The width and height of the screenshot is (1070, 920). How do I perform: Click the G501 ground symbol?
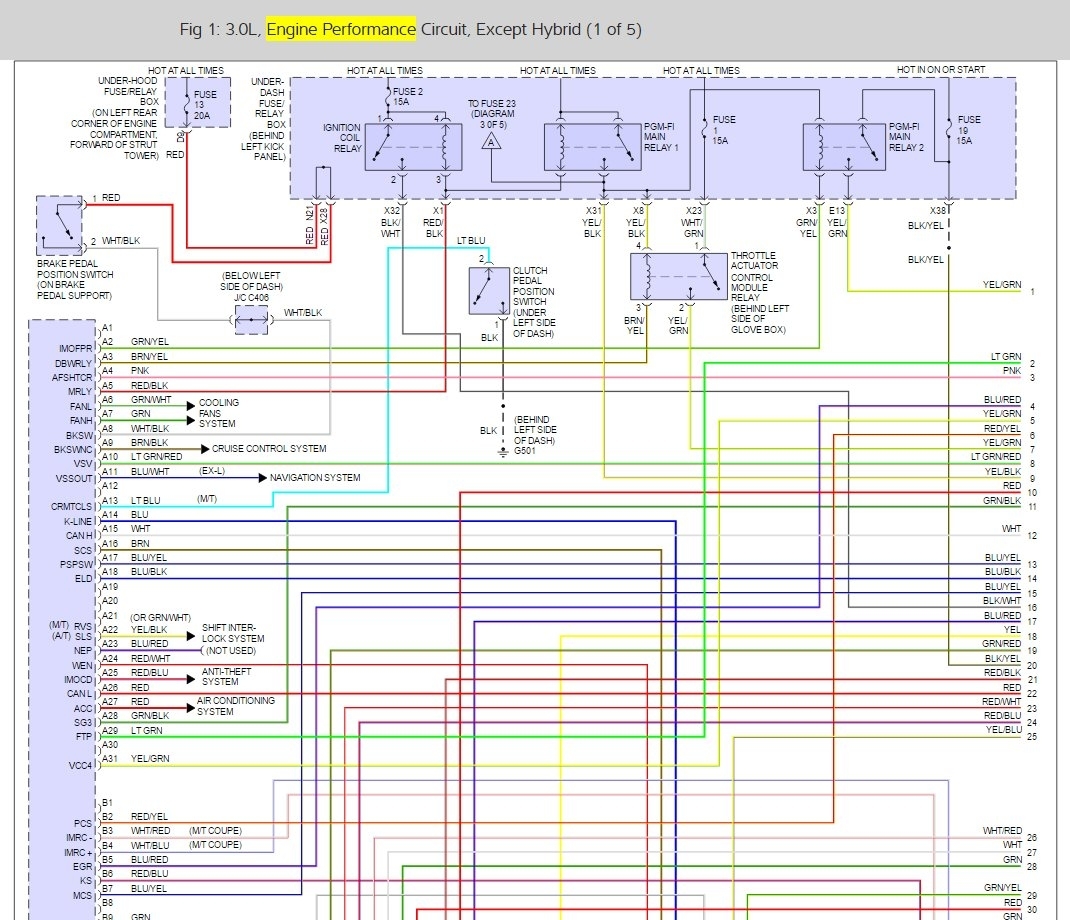click(x=503, y=452)
